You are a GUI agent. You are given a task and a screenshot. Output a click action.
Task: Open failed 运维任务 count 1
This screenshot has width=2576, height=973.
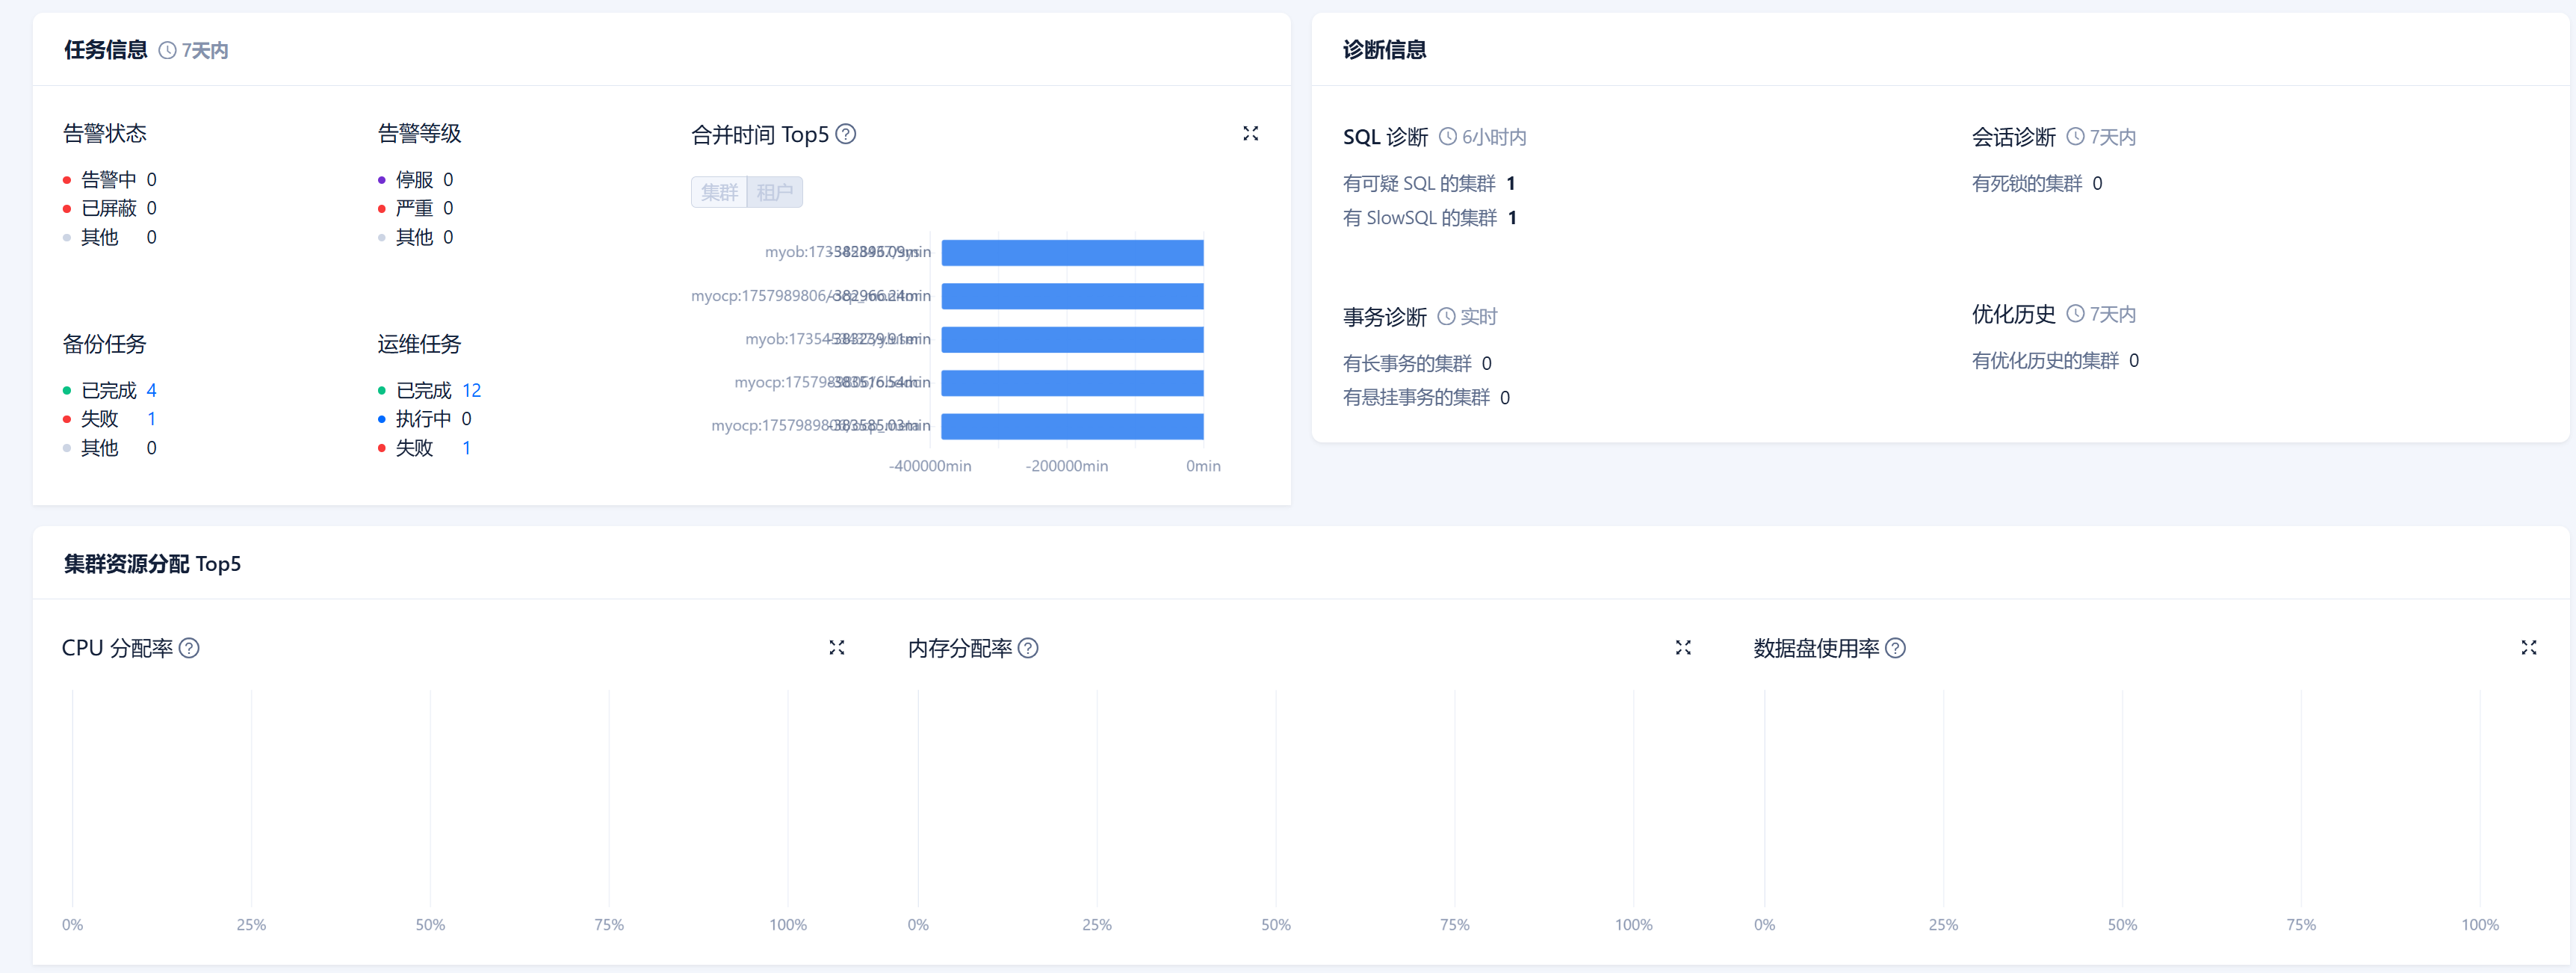[x=466, y=448]
